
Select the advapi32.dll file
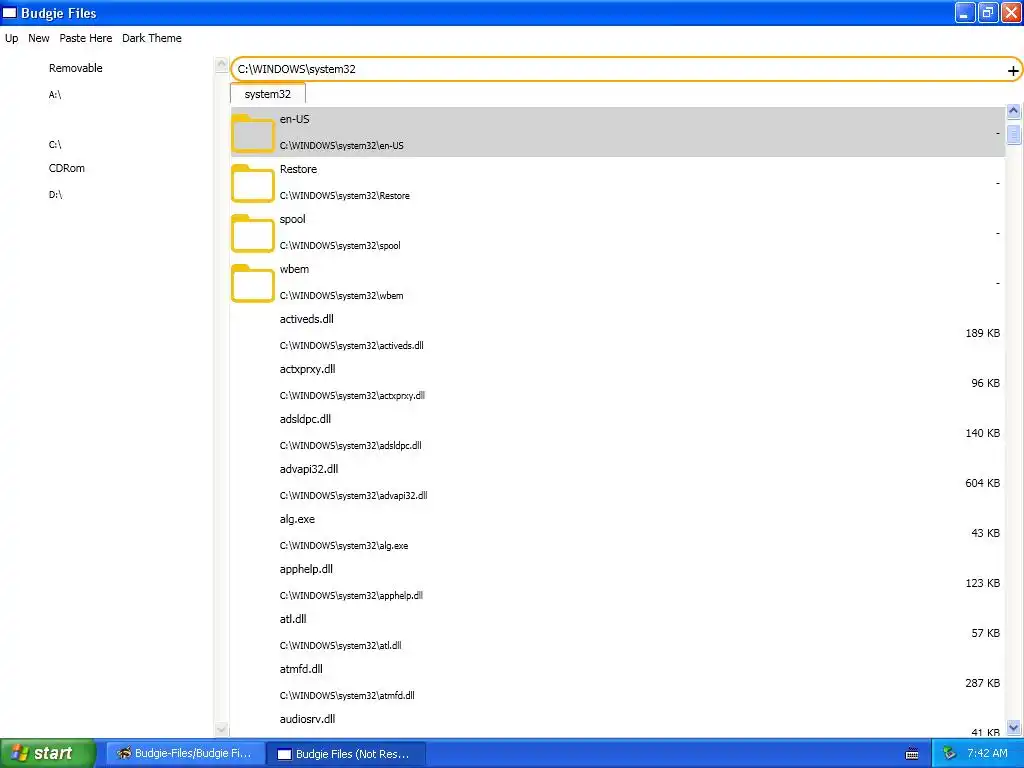(617, 482)
